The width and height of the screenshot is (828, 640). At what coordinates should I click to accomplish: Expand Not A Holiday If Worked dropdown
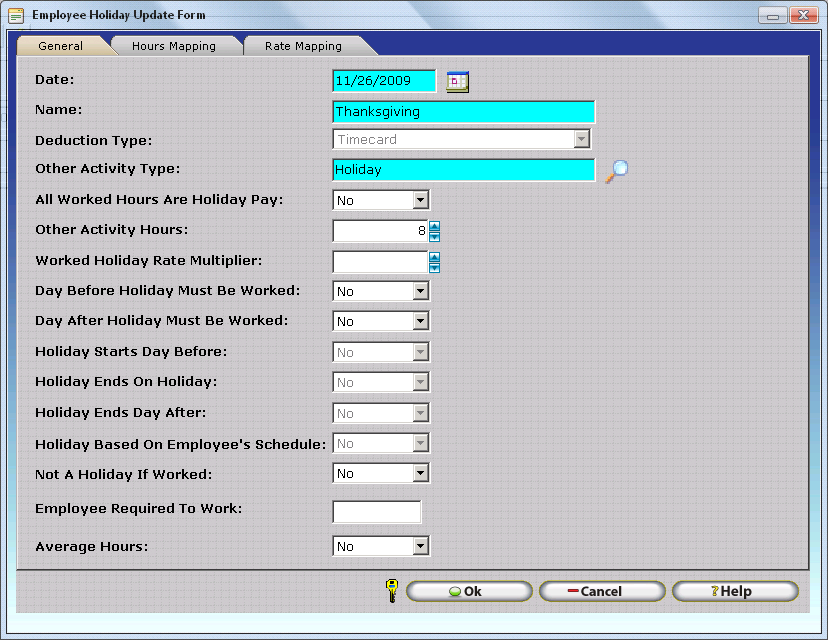[x=420, y=473]
